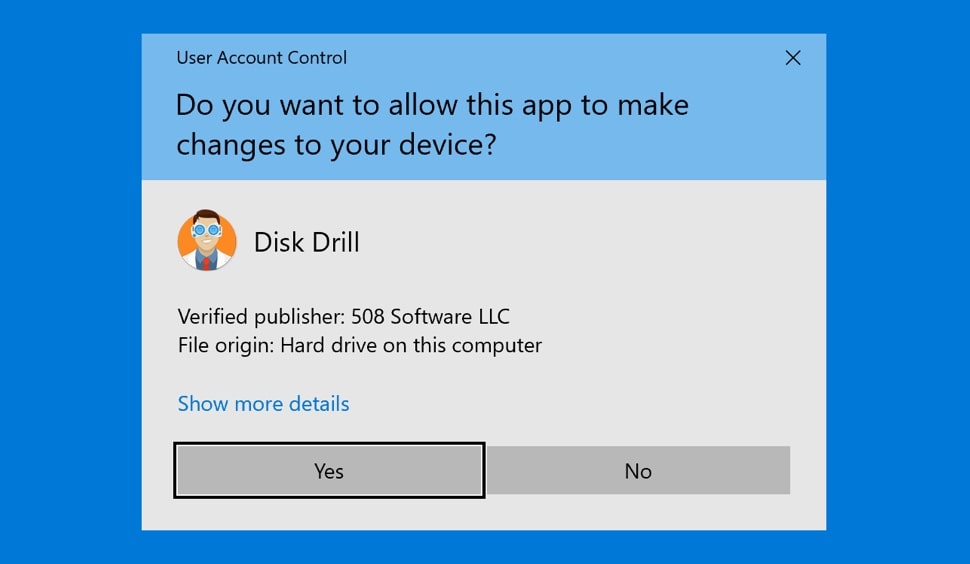Screen dimensions: 970x564
Task: Close the User Account Control dialog
Action: [x=793, y=58]
